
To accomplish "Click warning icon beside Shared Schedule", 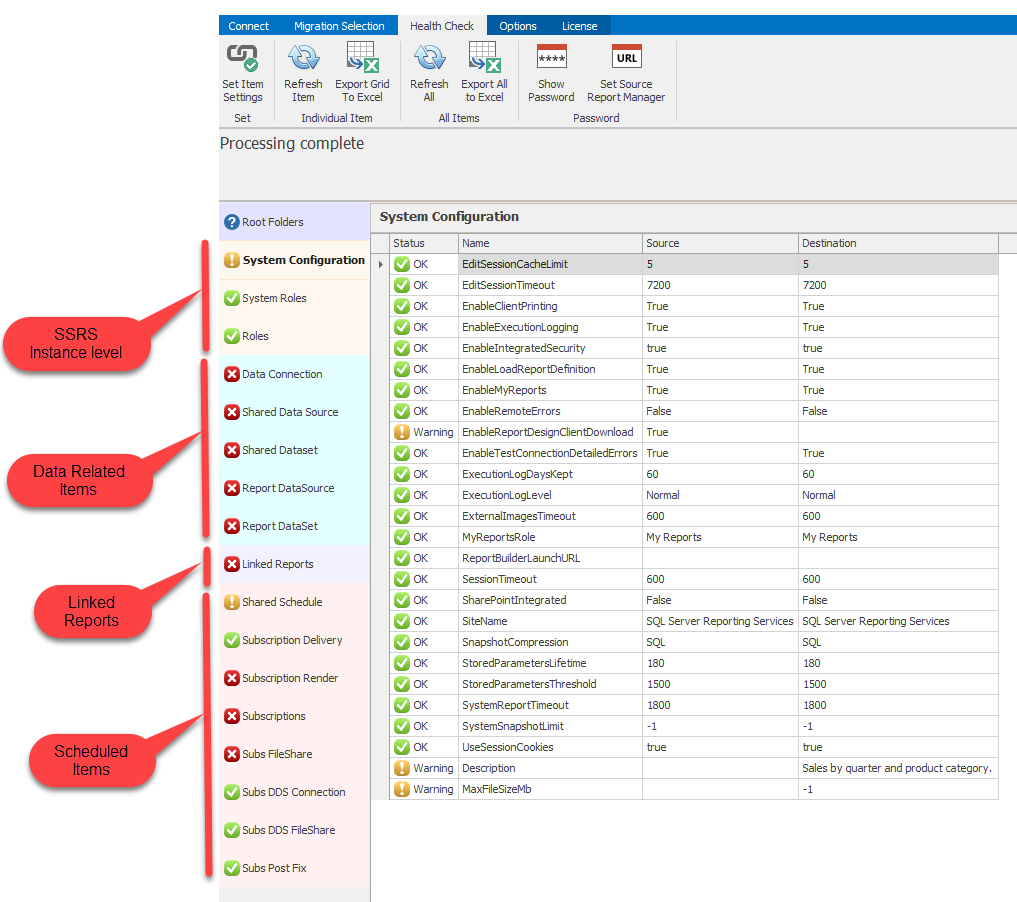I will (232, 602).
